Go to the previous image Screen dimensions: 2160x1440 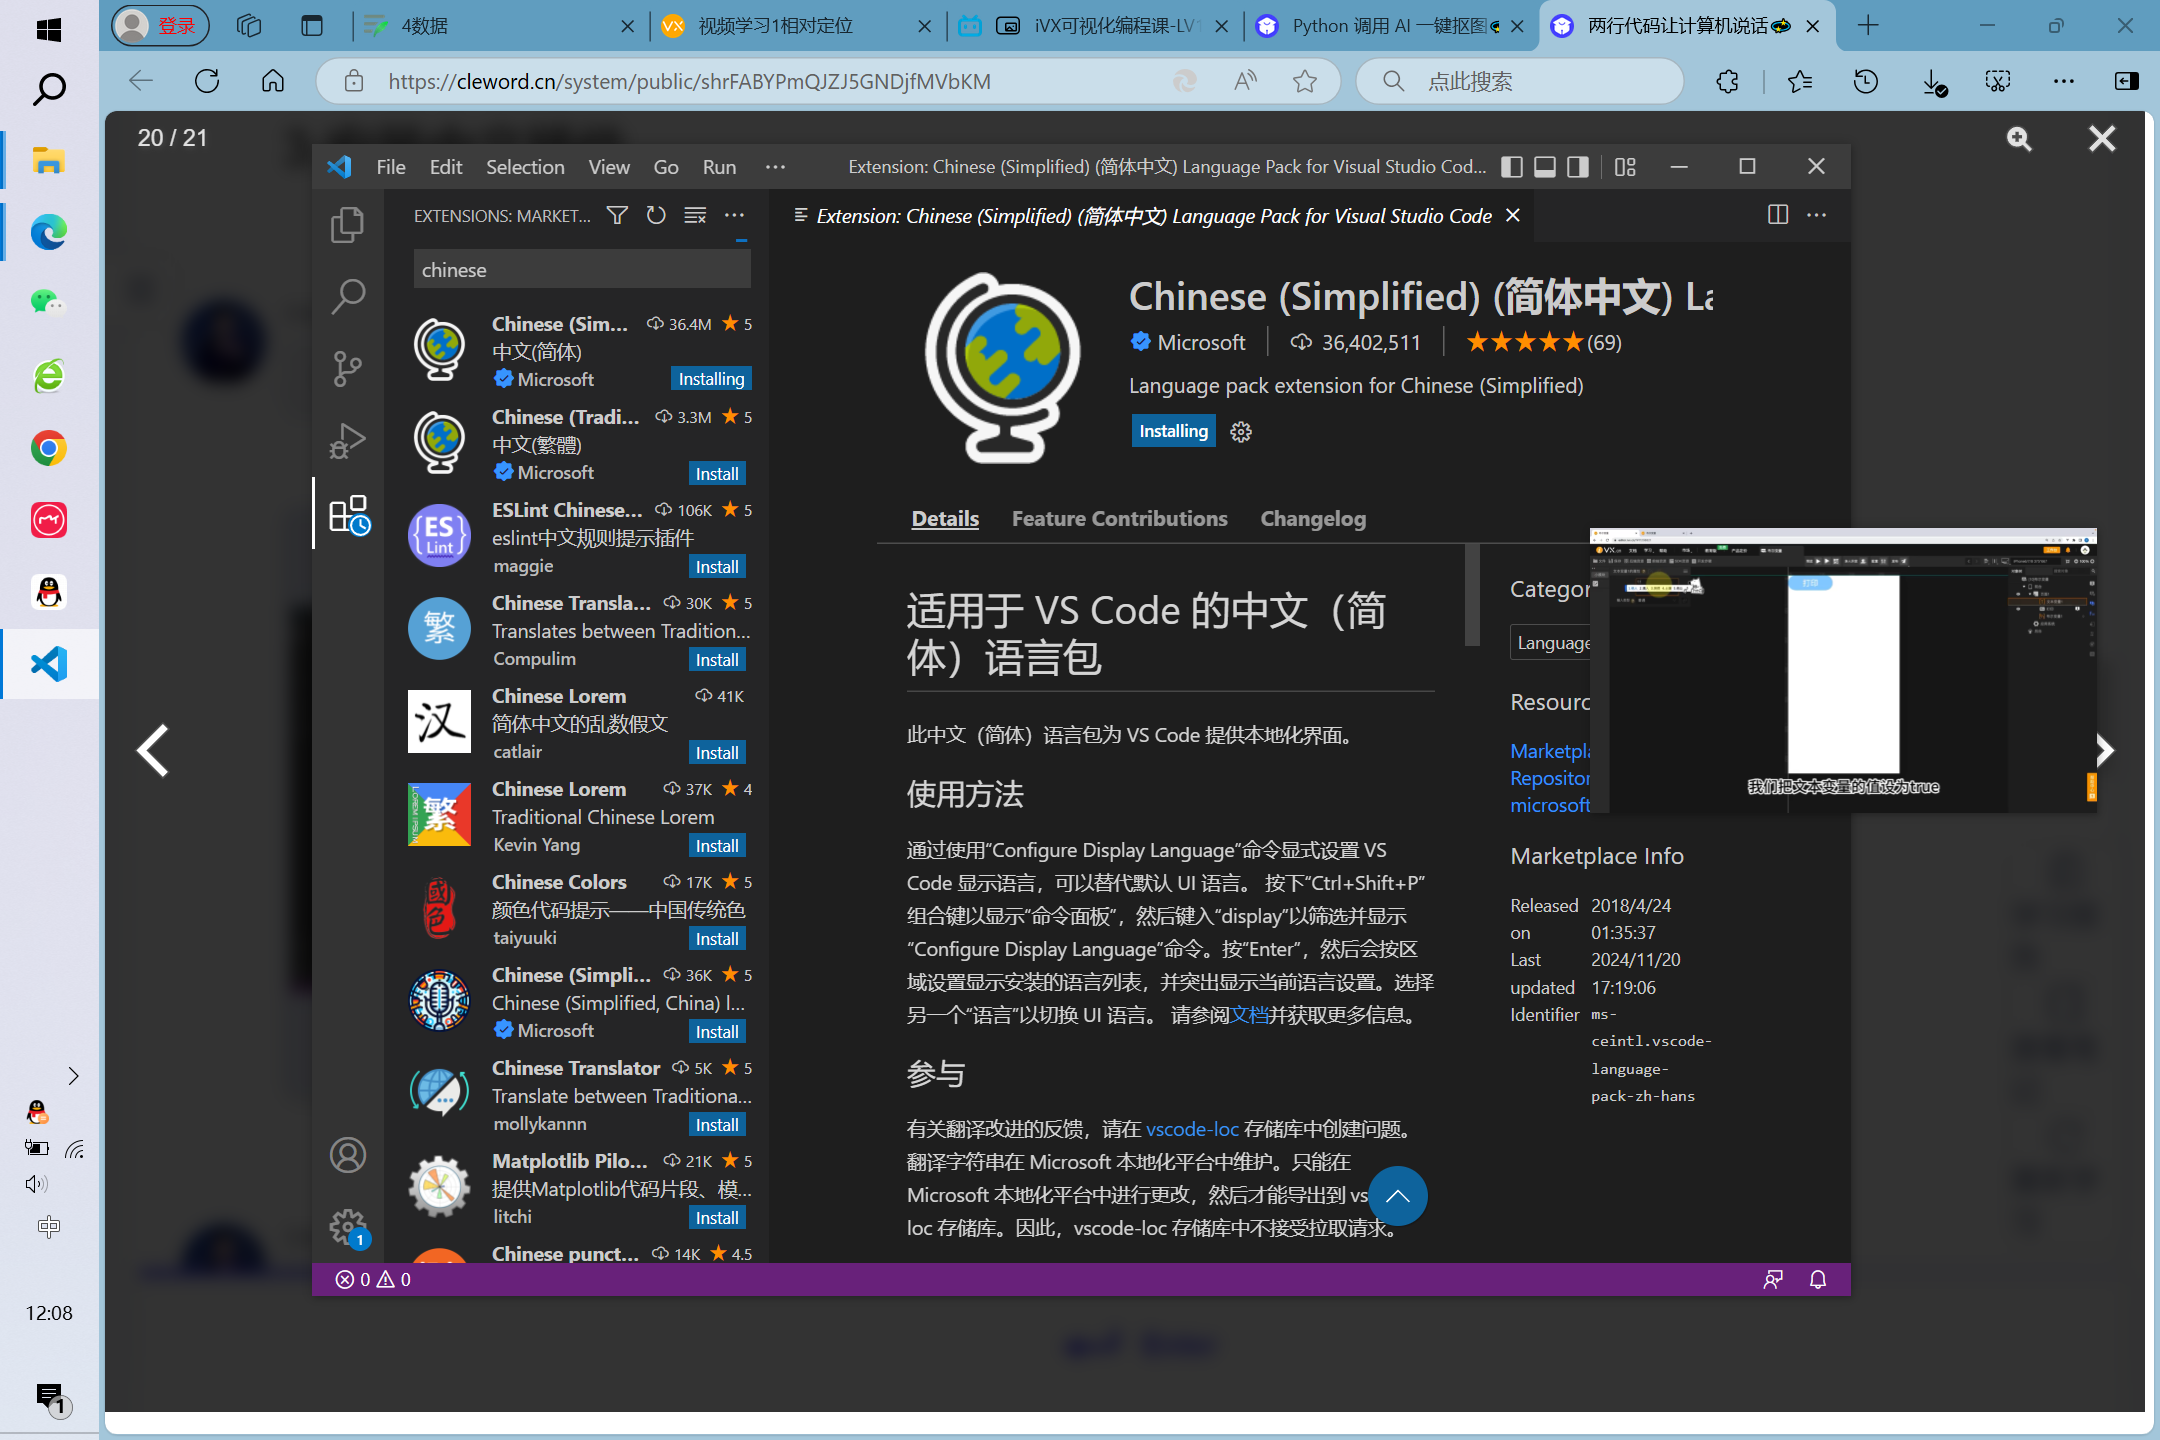coord(153,750)
